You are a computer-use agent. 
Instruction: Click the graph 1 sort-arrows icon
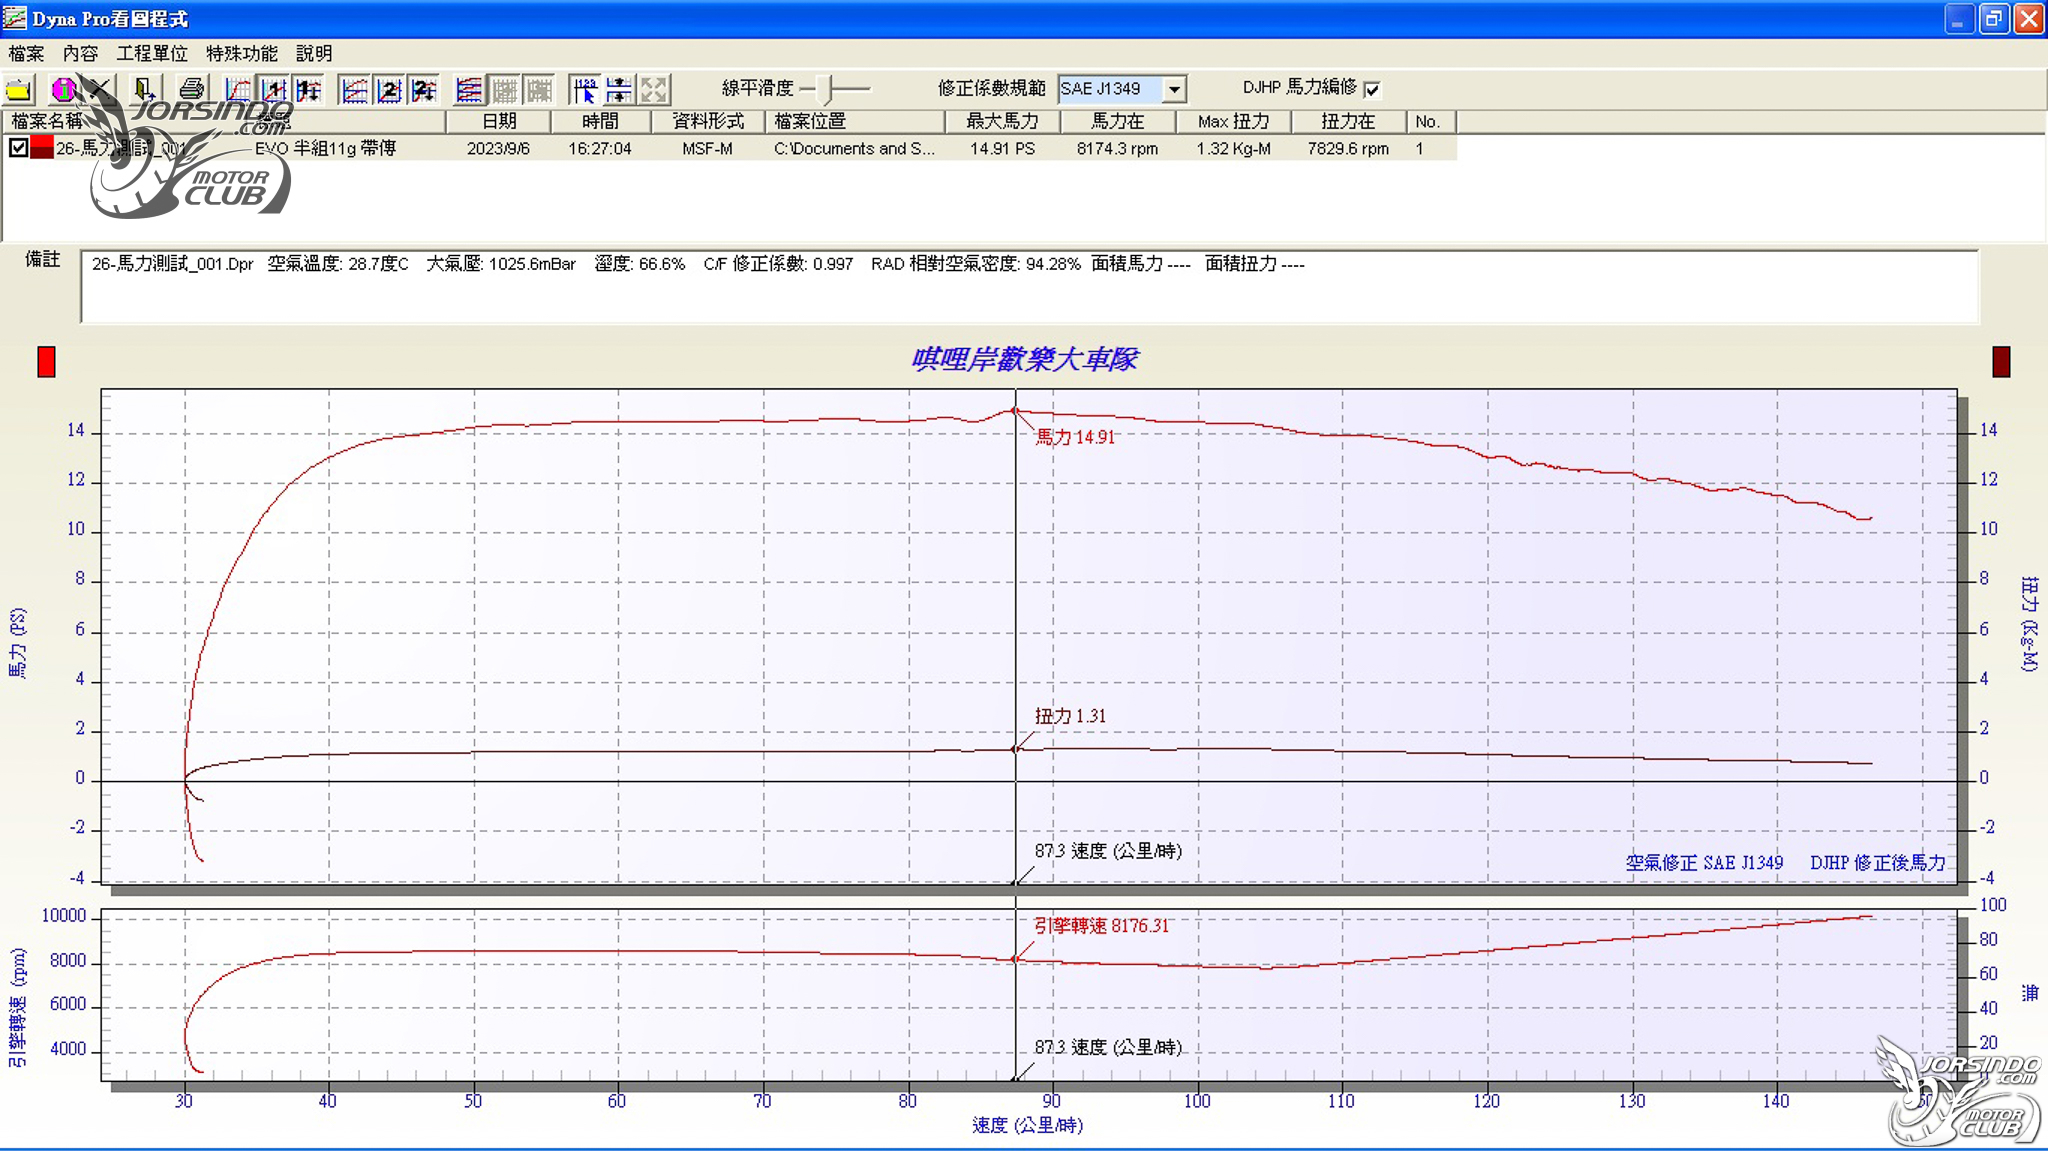308,90
